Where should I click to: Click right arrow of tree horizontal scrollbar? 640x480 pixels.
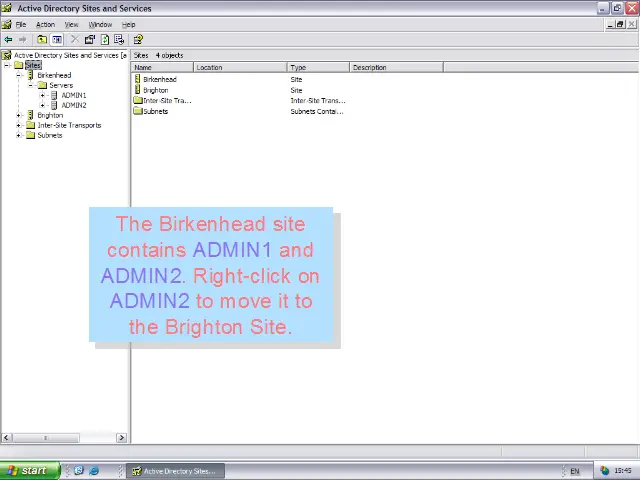122,437
